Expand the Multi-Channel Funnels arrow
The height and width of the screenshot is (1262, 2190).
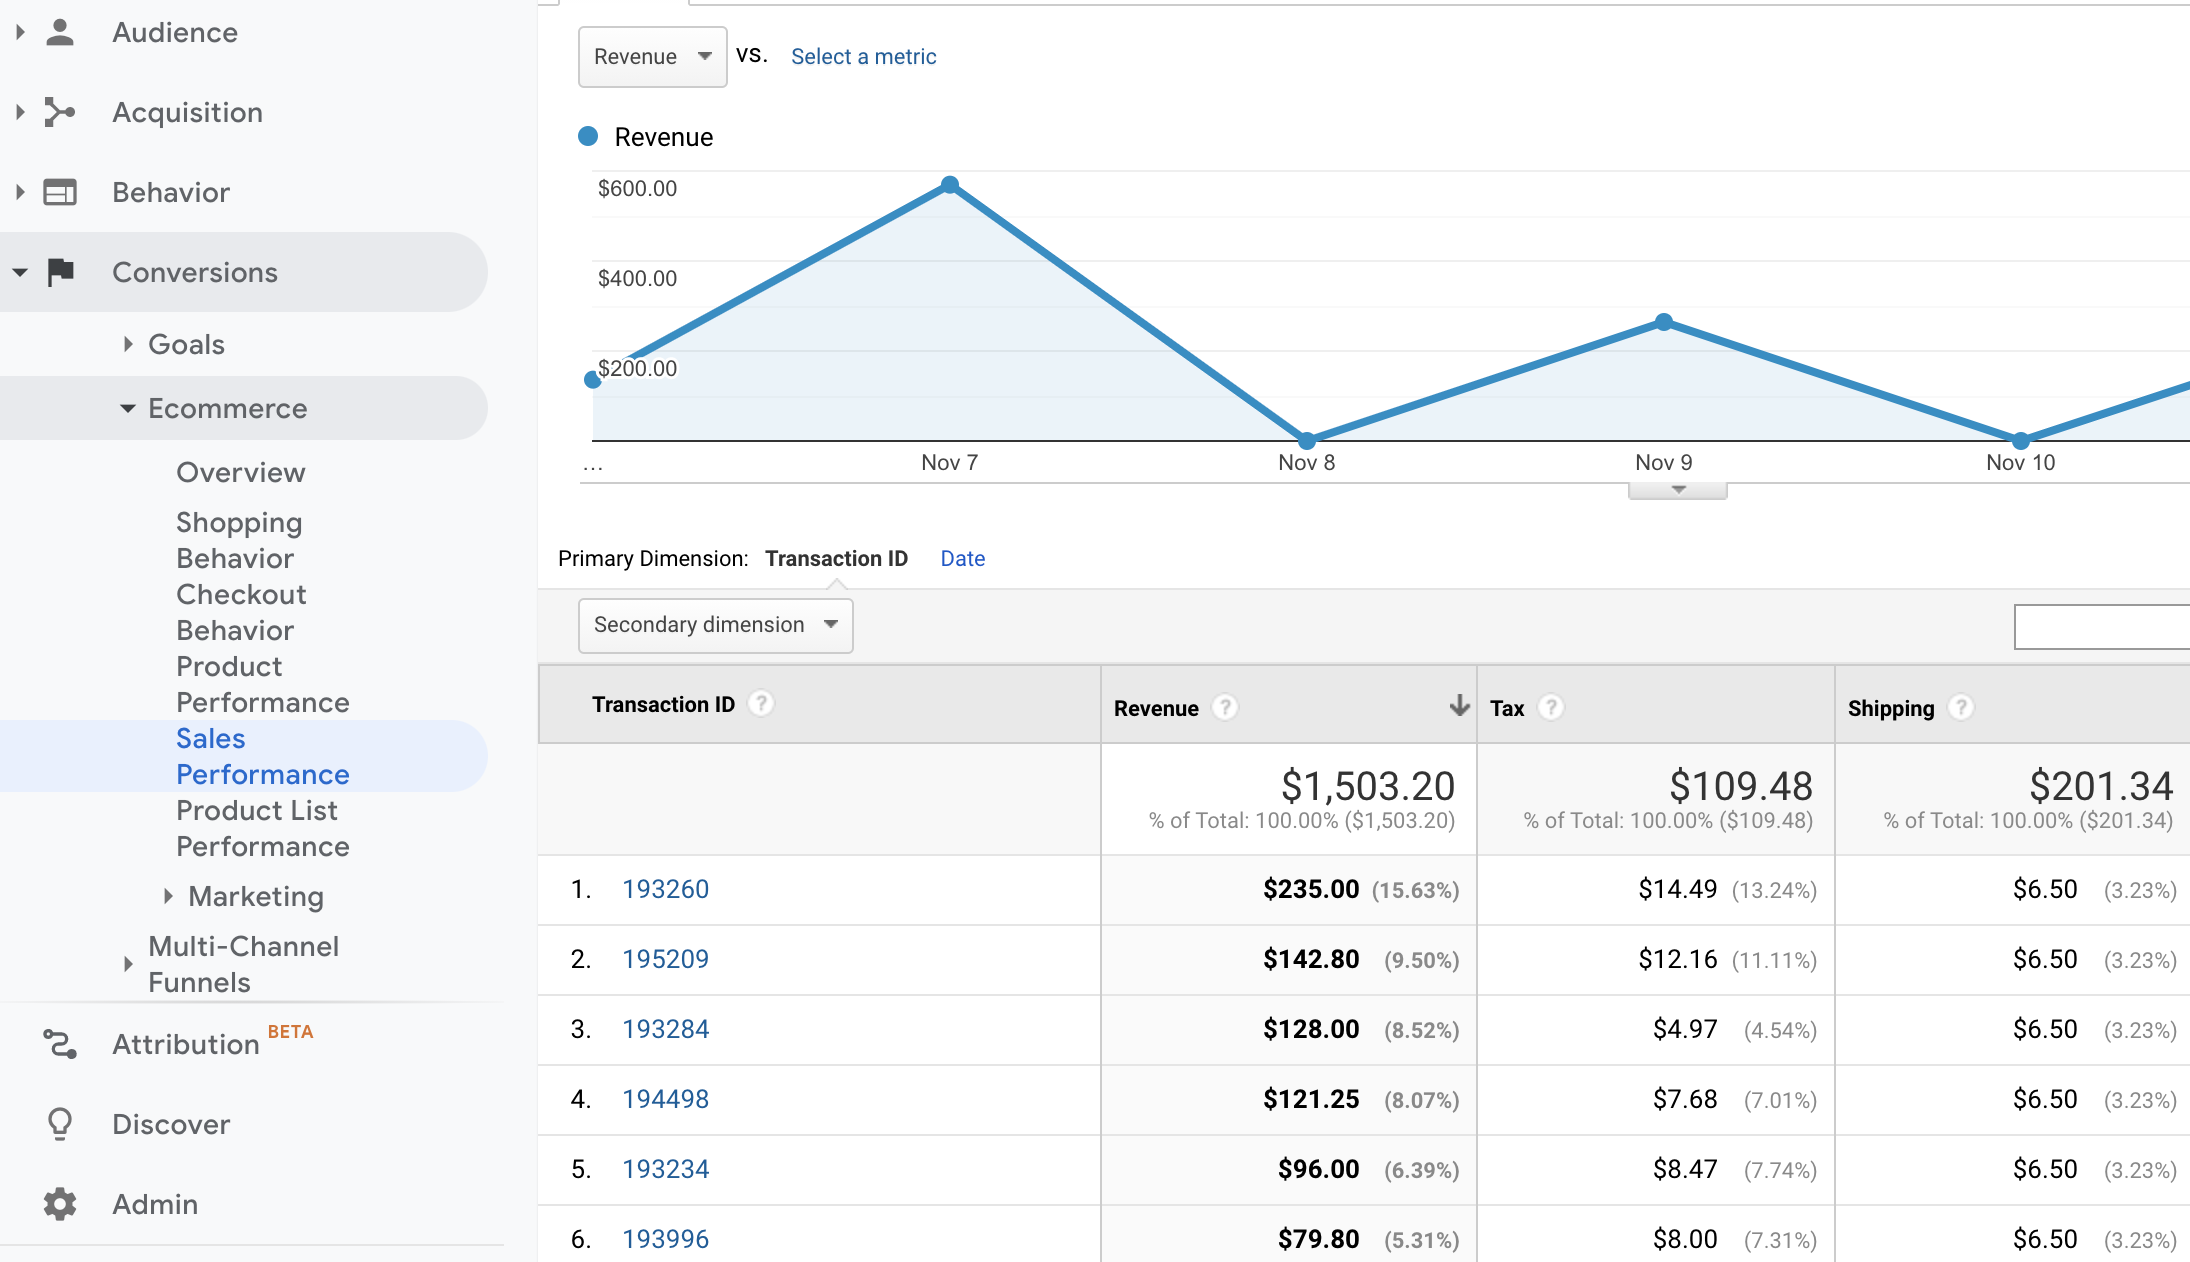(128, 964)
